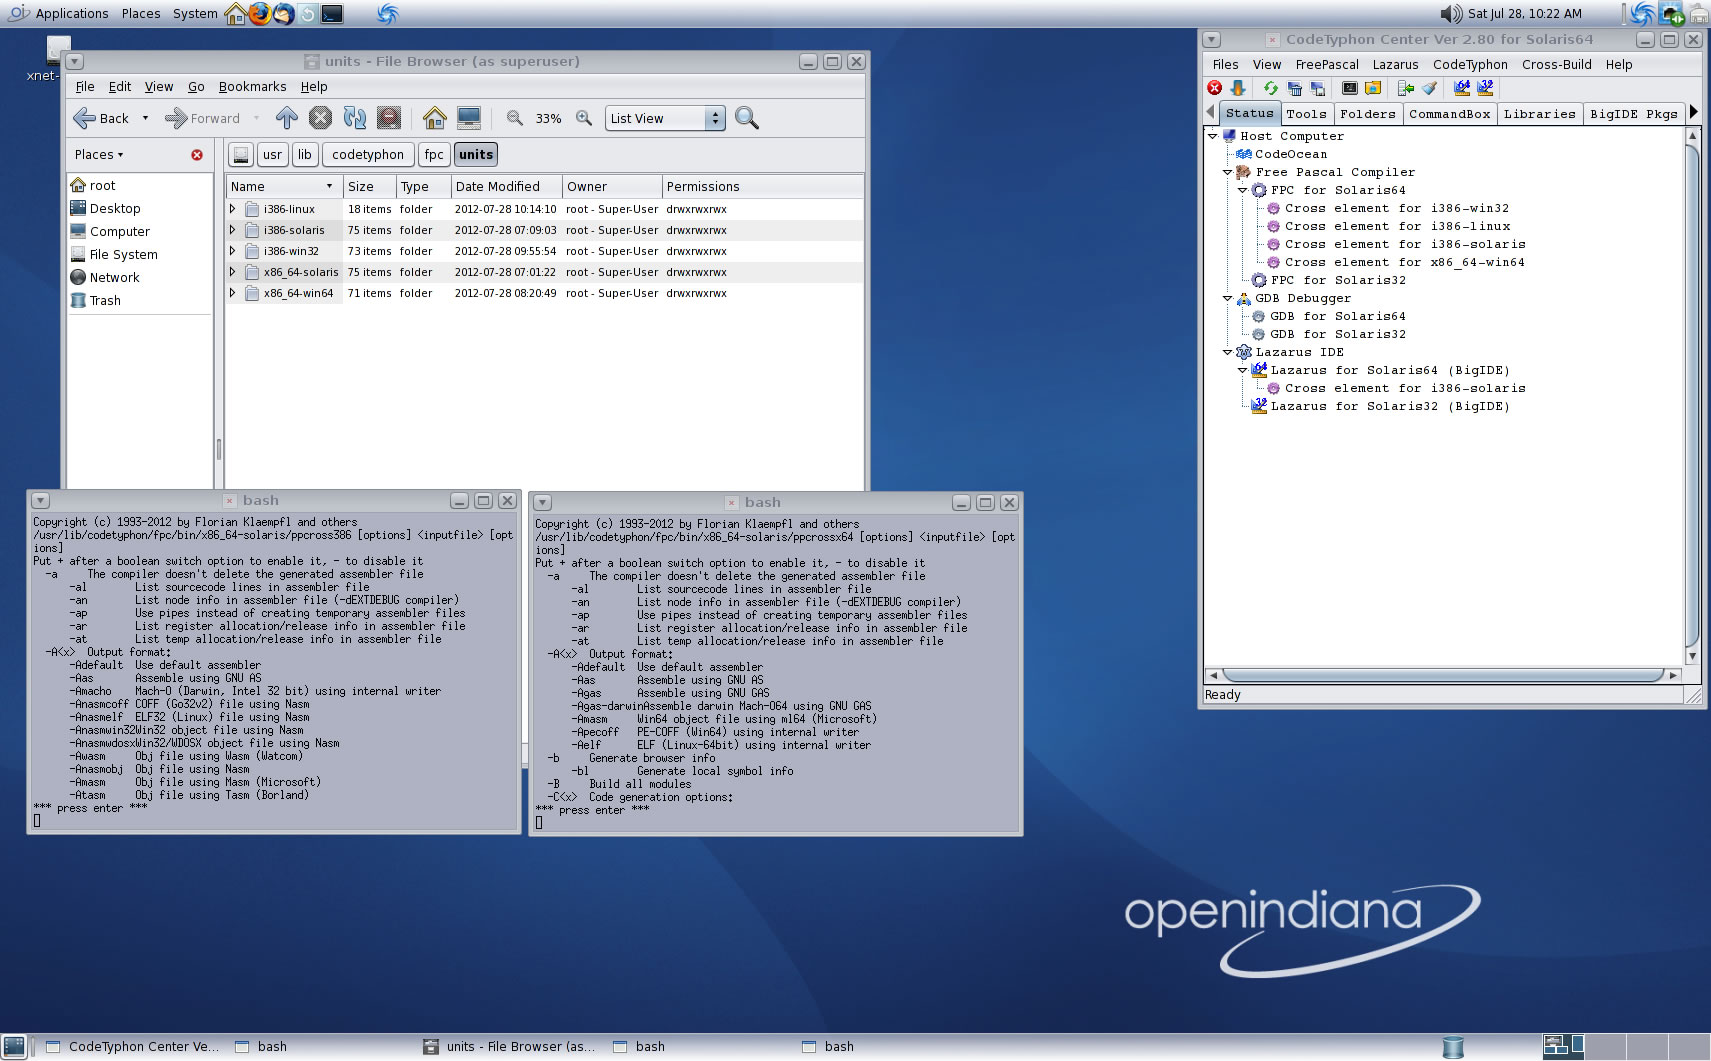Click the red minus icon in File Browser toolbar
Viewport: 1711px width, 1061px height.
(389, 118)
